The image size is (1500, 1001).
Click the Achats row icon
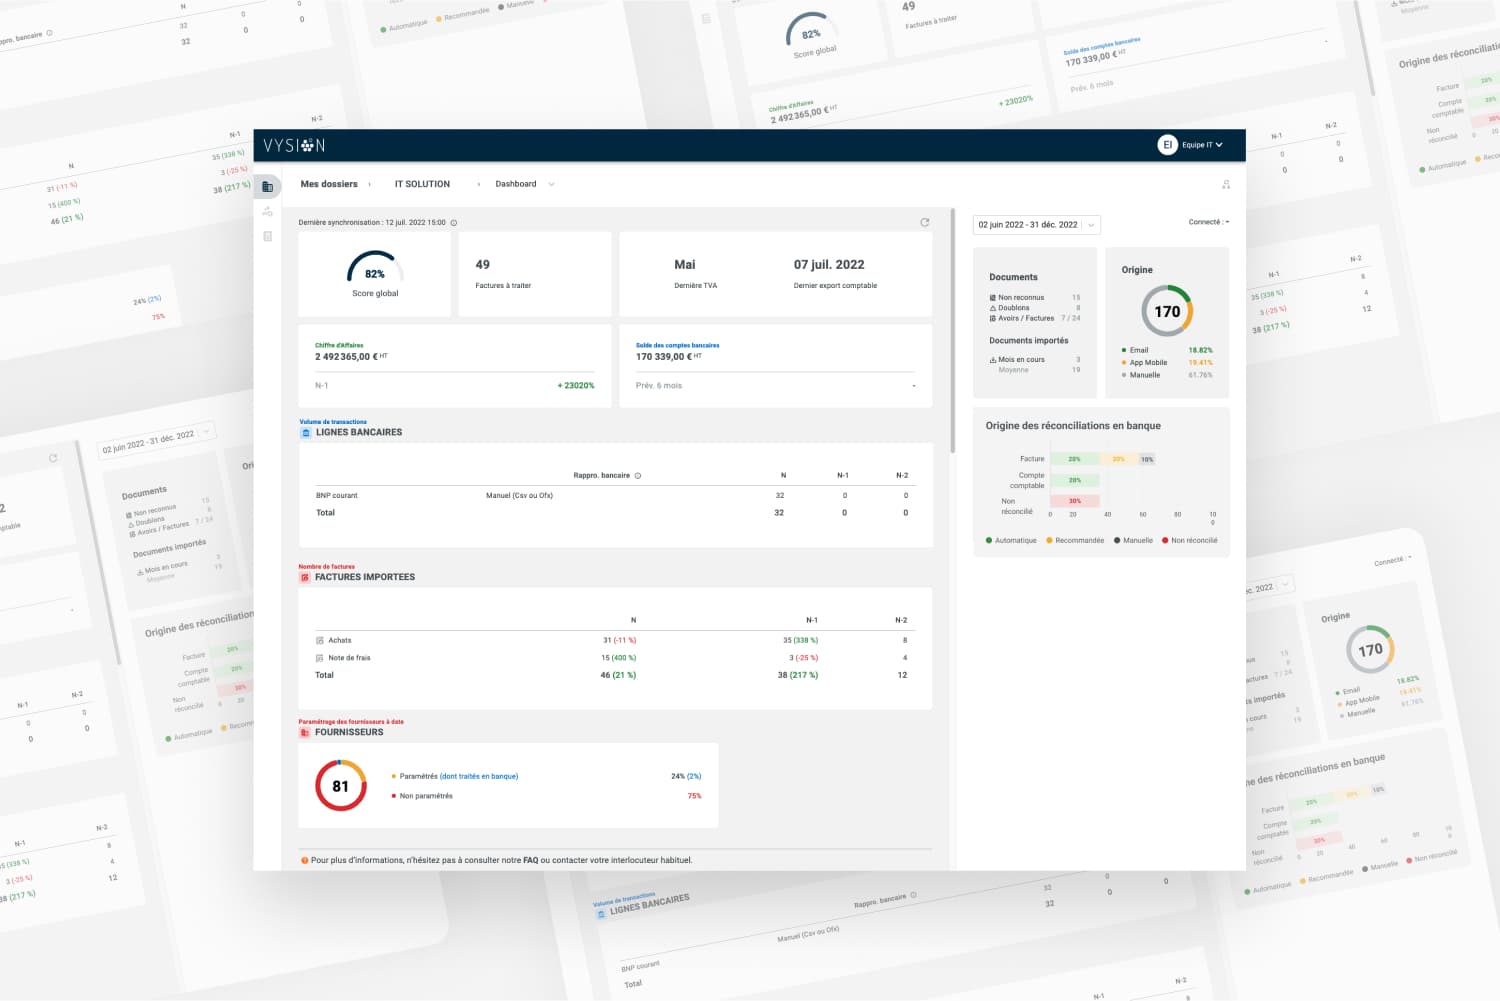click(x=320, y=640)
